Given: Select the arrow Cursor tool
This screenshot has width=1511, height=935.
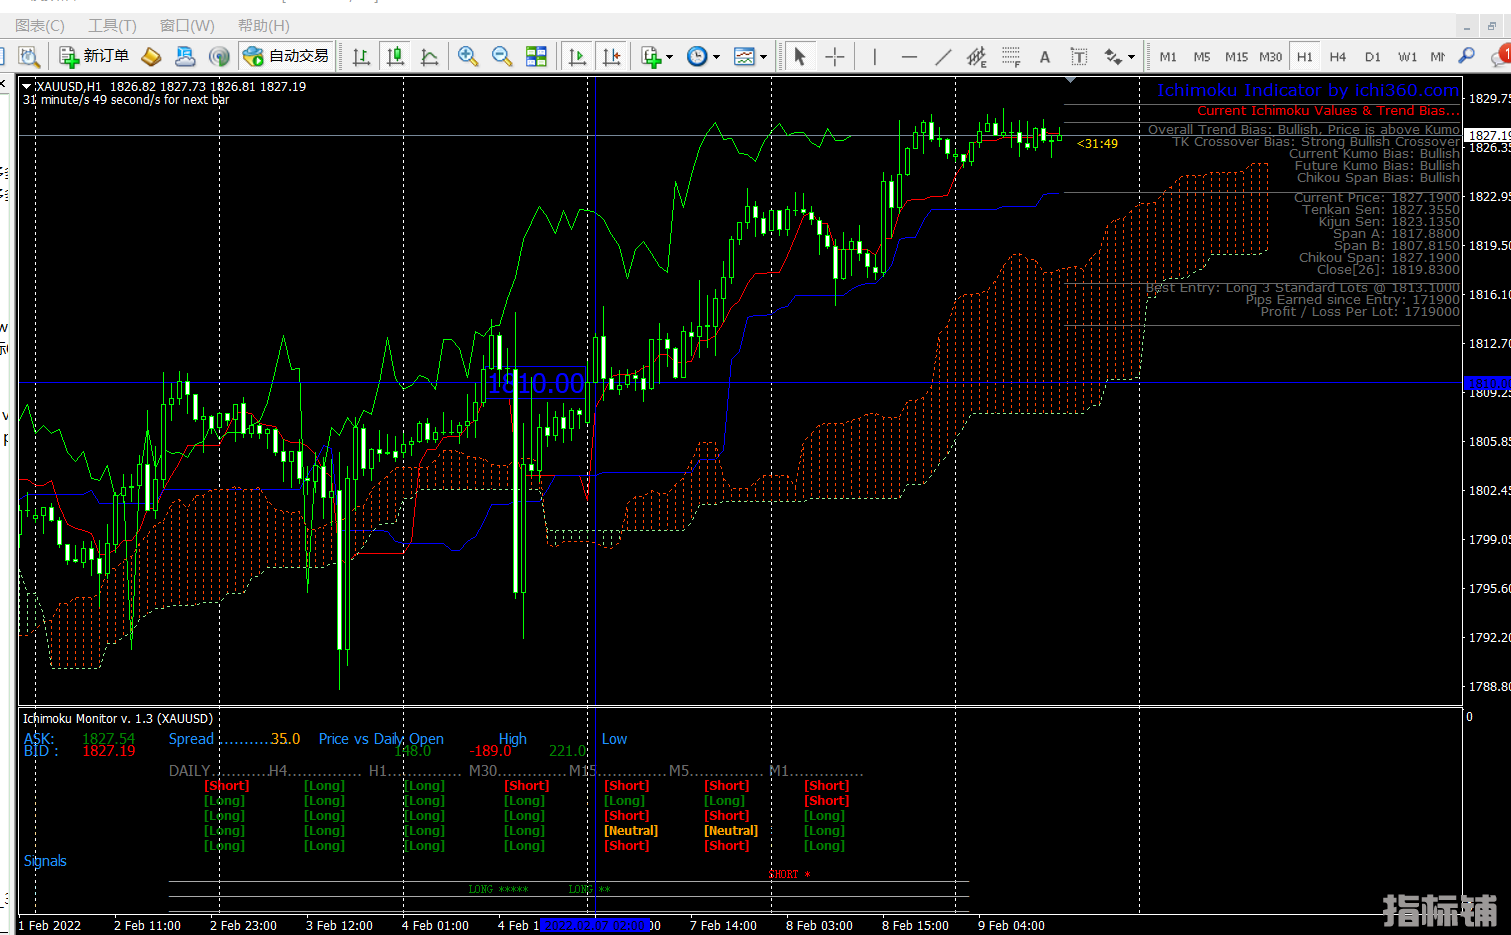Looking at the screenshot, I should [799, 56].
